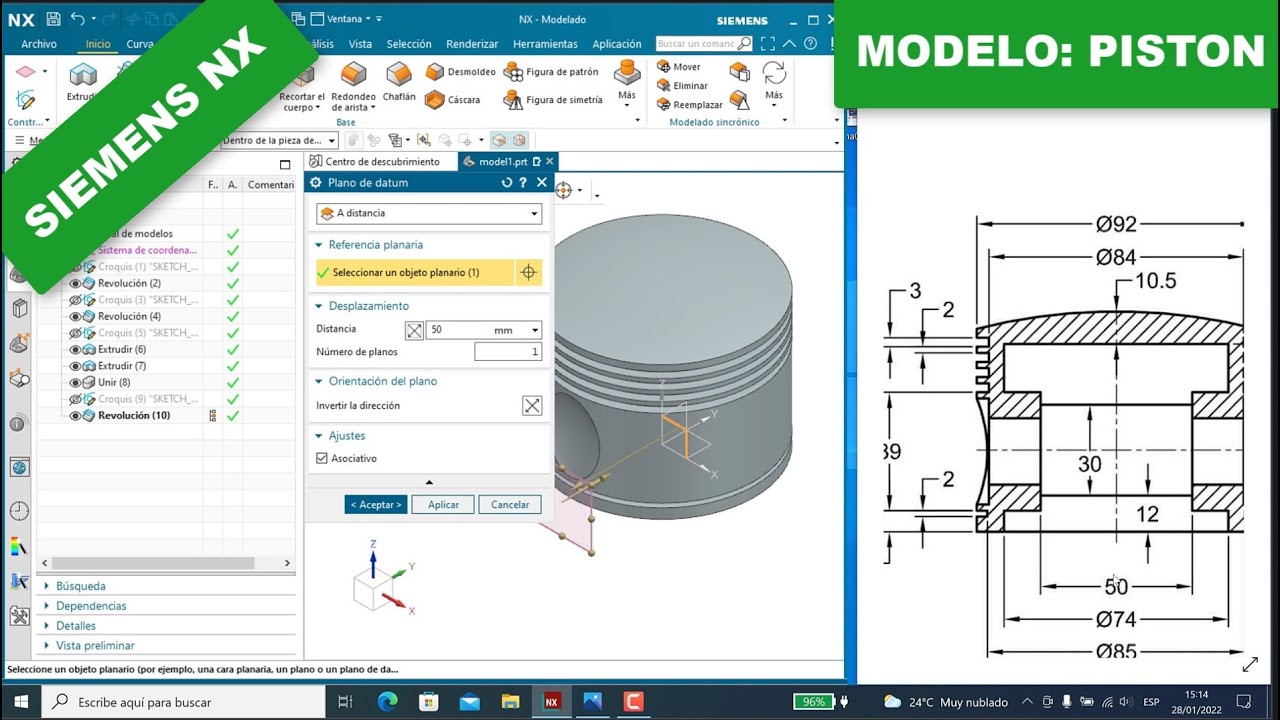Viewport: 1280px width, 720px height.
Task: Open the Figura de simetría tool
Action: click(x=553, y=100)
